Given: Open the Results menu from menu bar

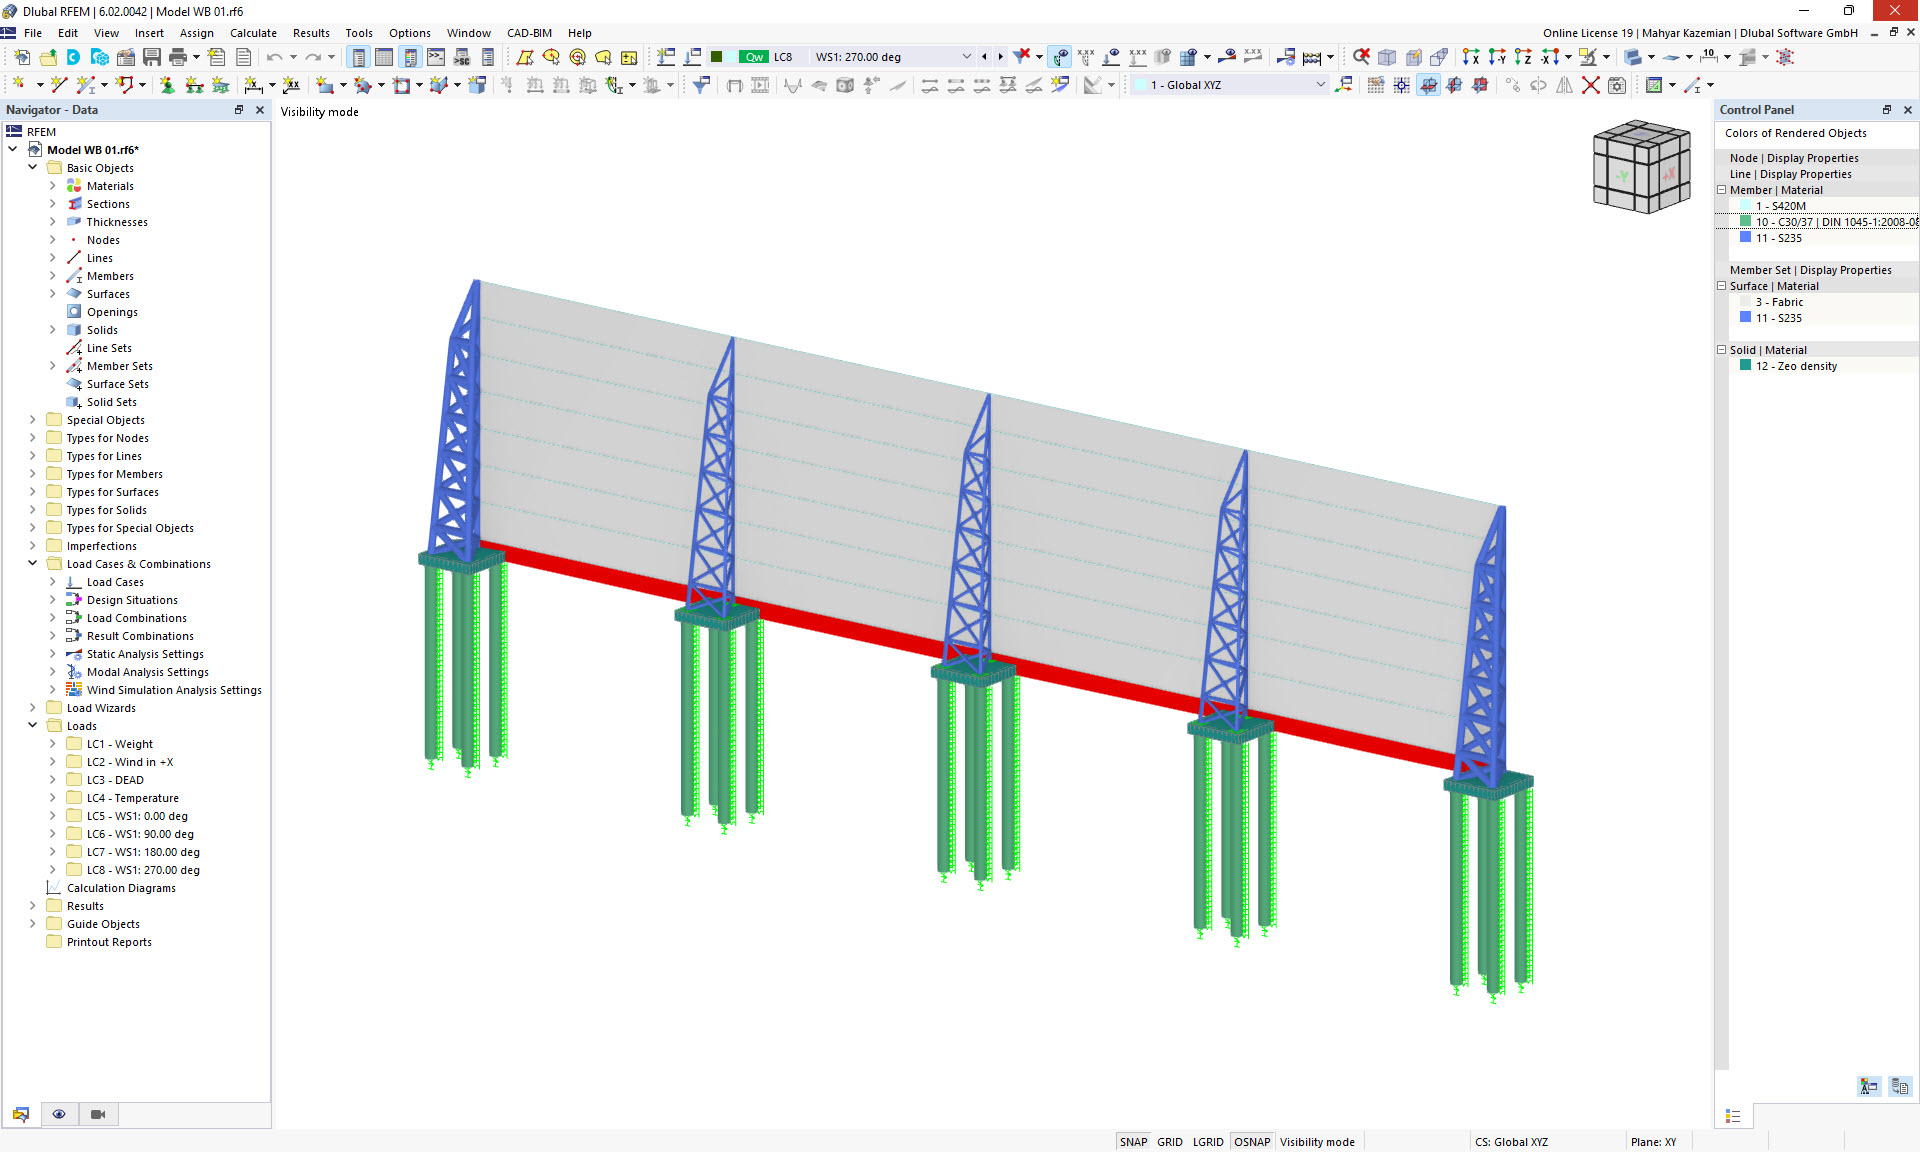Looking at the screenshot, I should click(309, 33).
